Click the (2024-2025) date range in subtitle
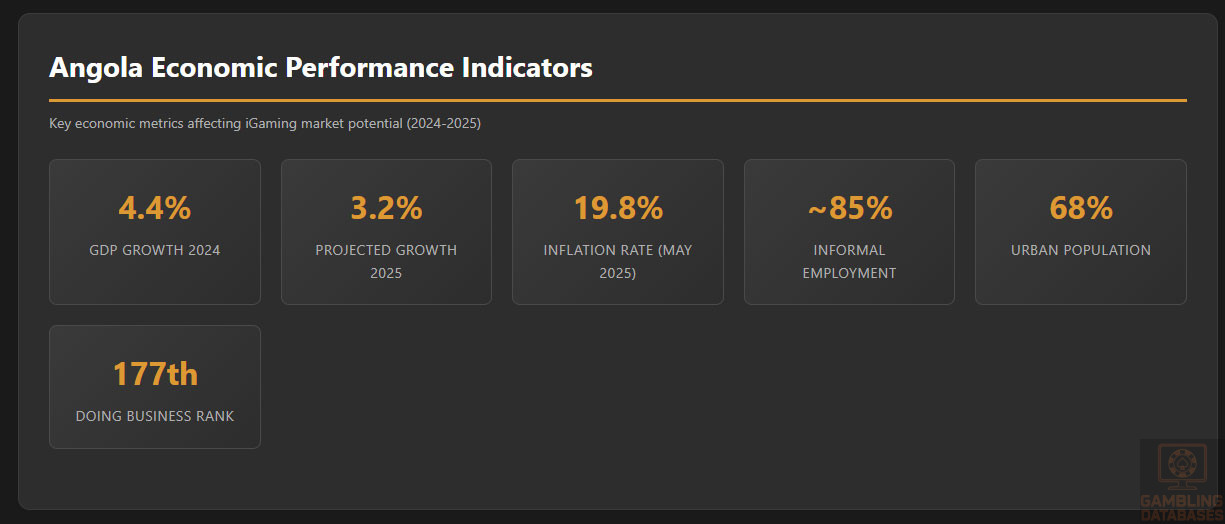 (444, 123)
